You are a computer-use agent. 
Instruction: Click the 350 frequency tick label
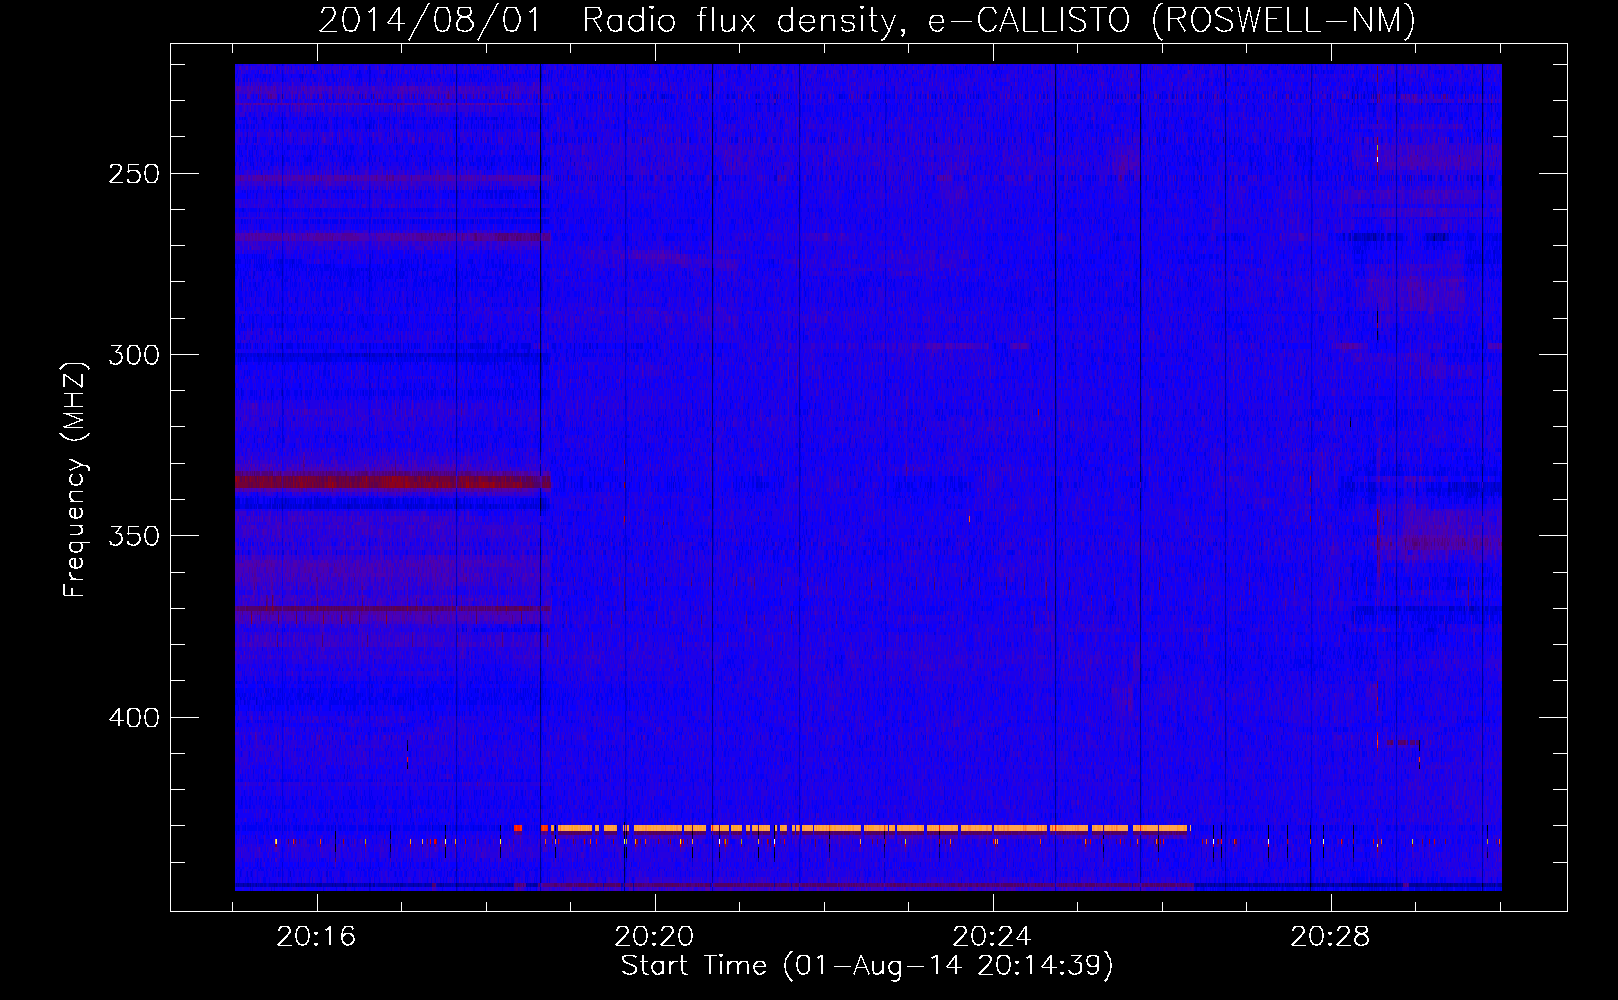(x=134, y=536)
